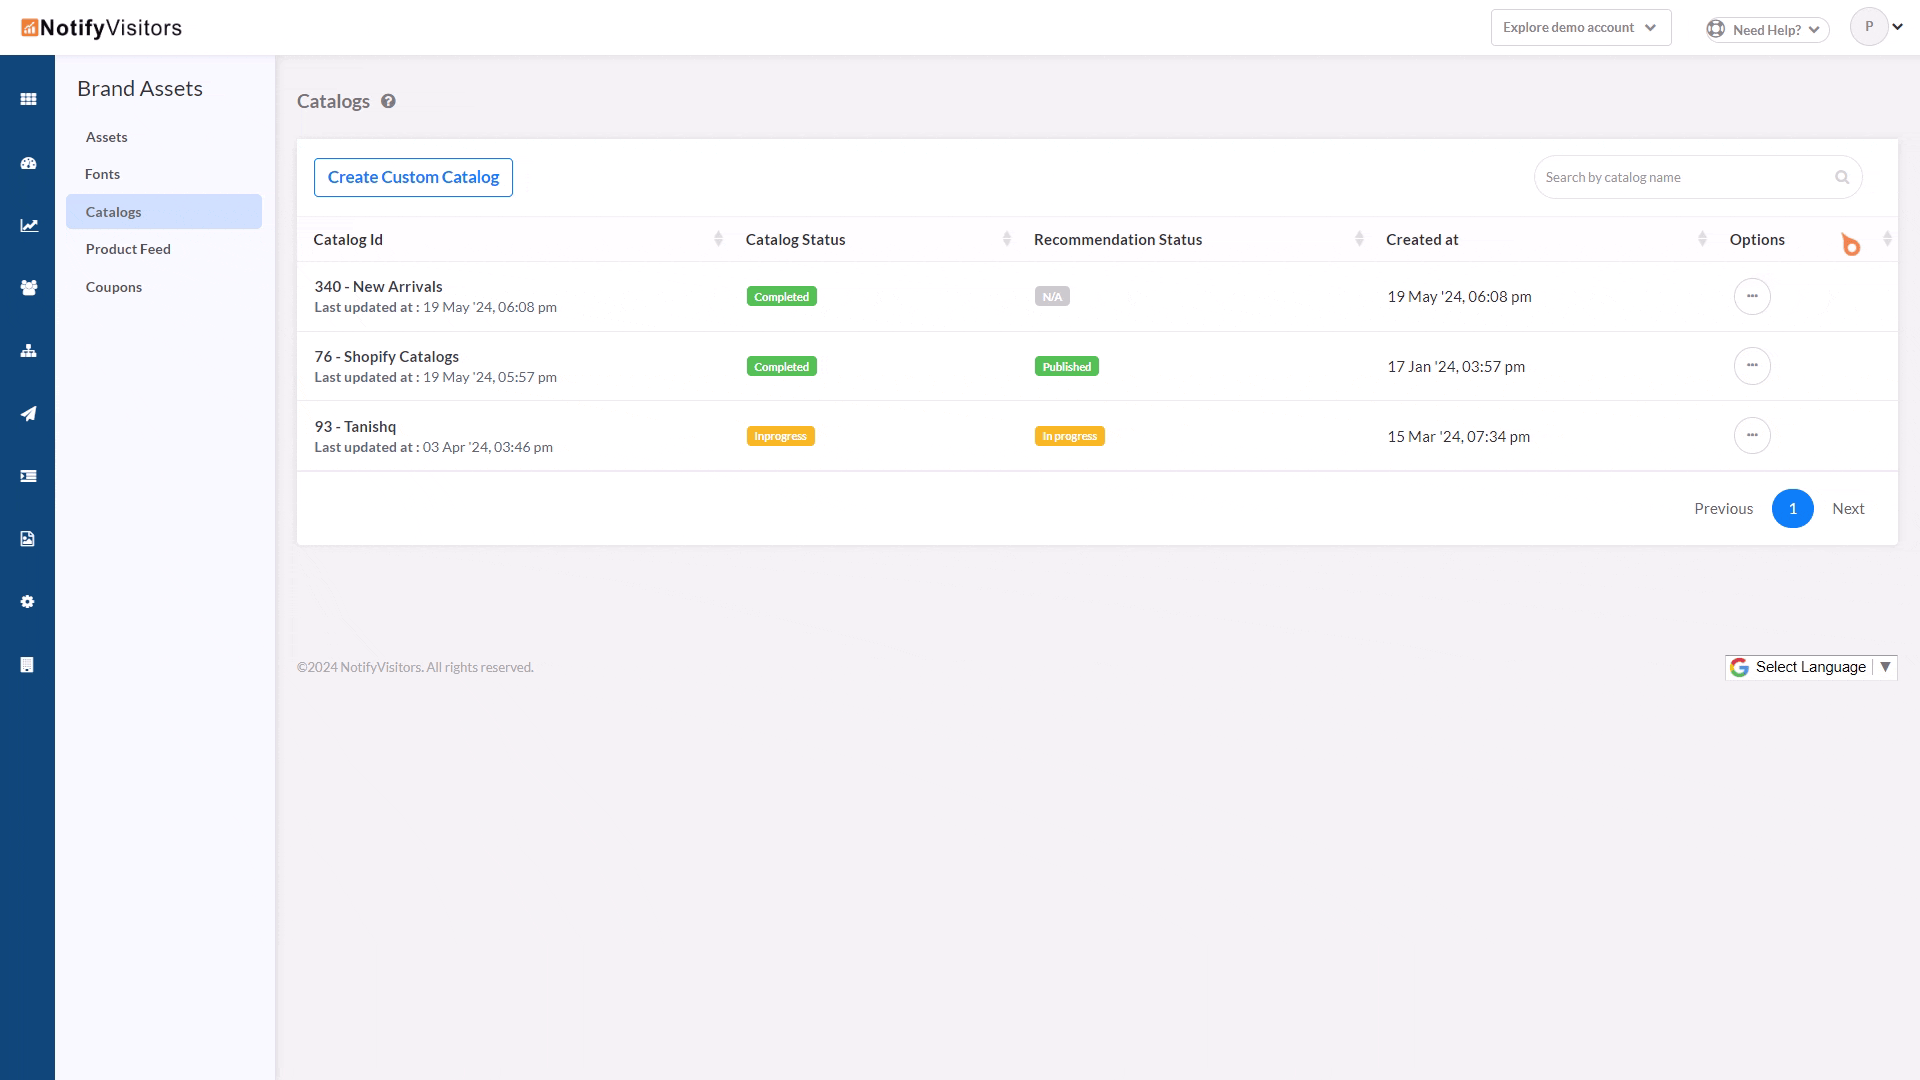Click the hierarchy sitemap sidebar icon
Screen dimensions: 1920x1080
(28, 351)
